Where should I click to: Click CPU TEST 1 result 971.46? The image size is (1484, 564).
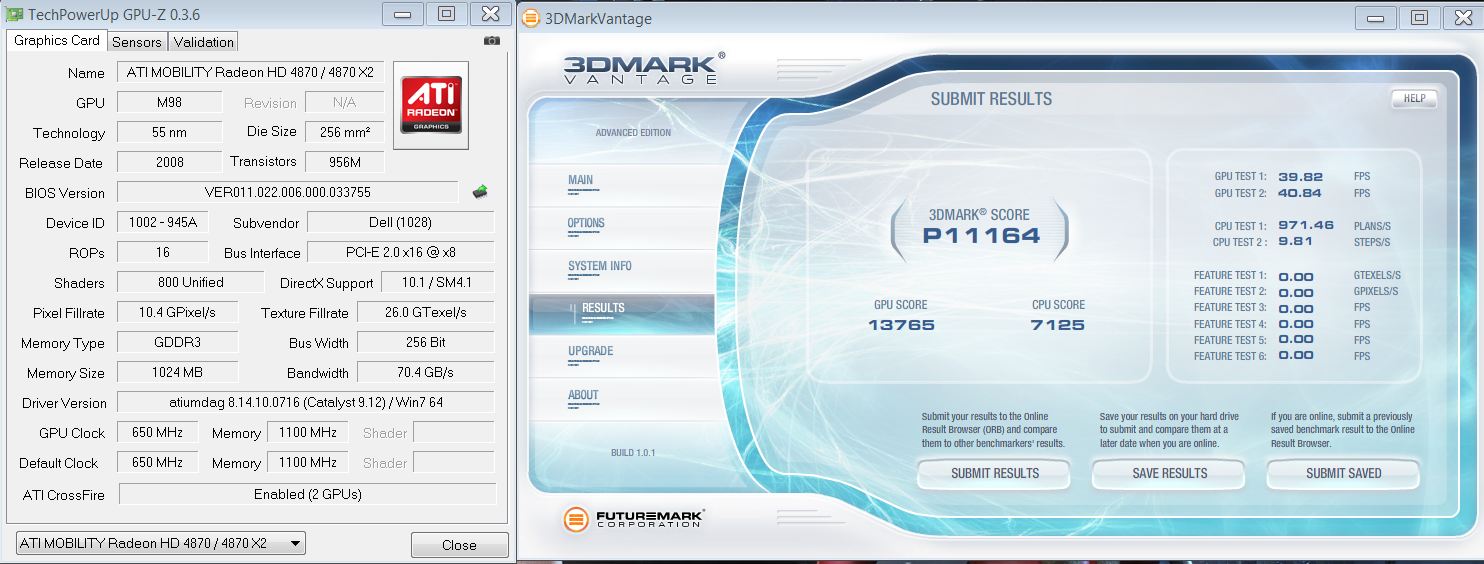click(x=1306, y=225)
